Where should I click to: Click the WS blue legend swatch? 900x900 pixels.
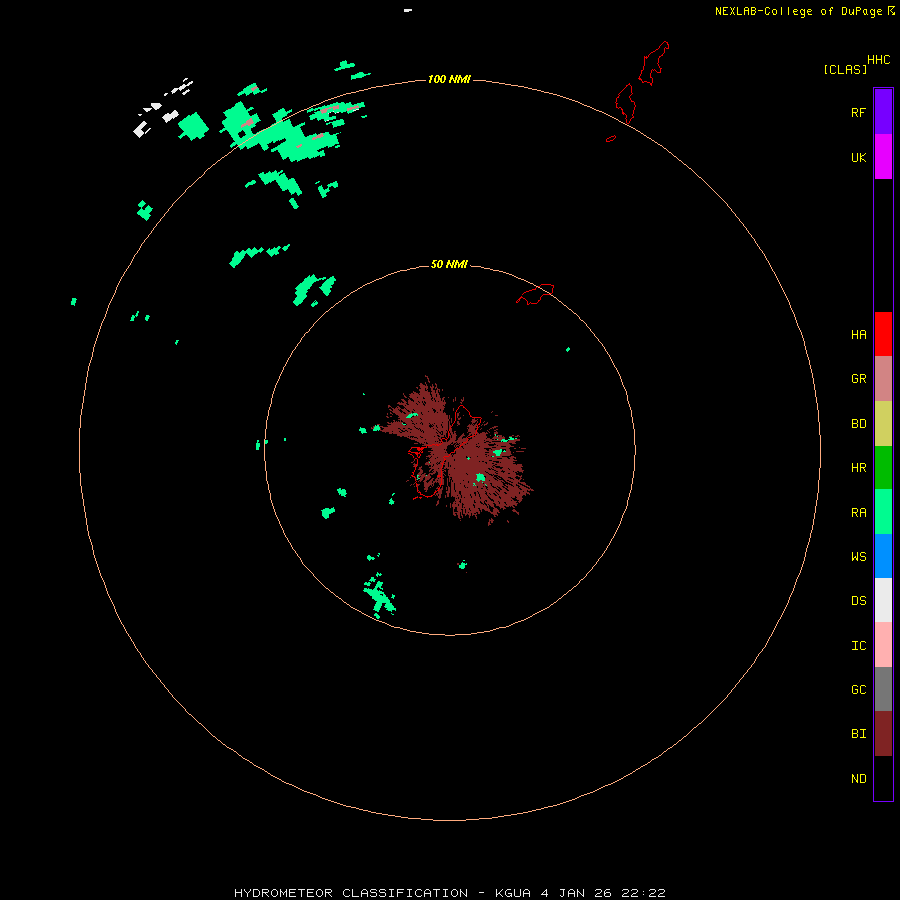(883, 556)
